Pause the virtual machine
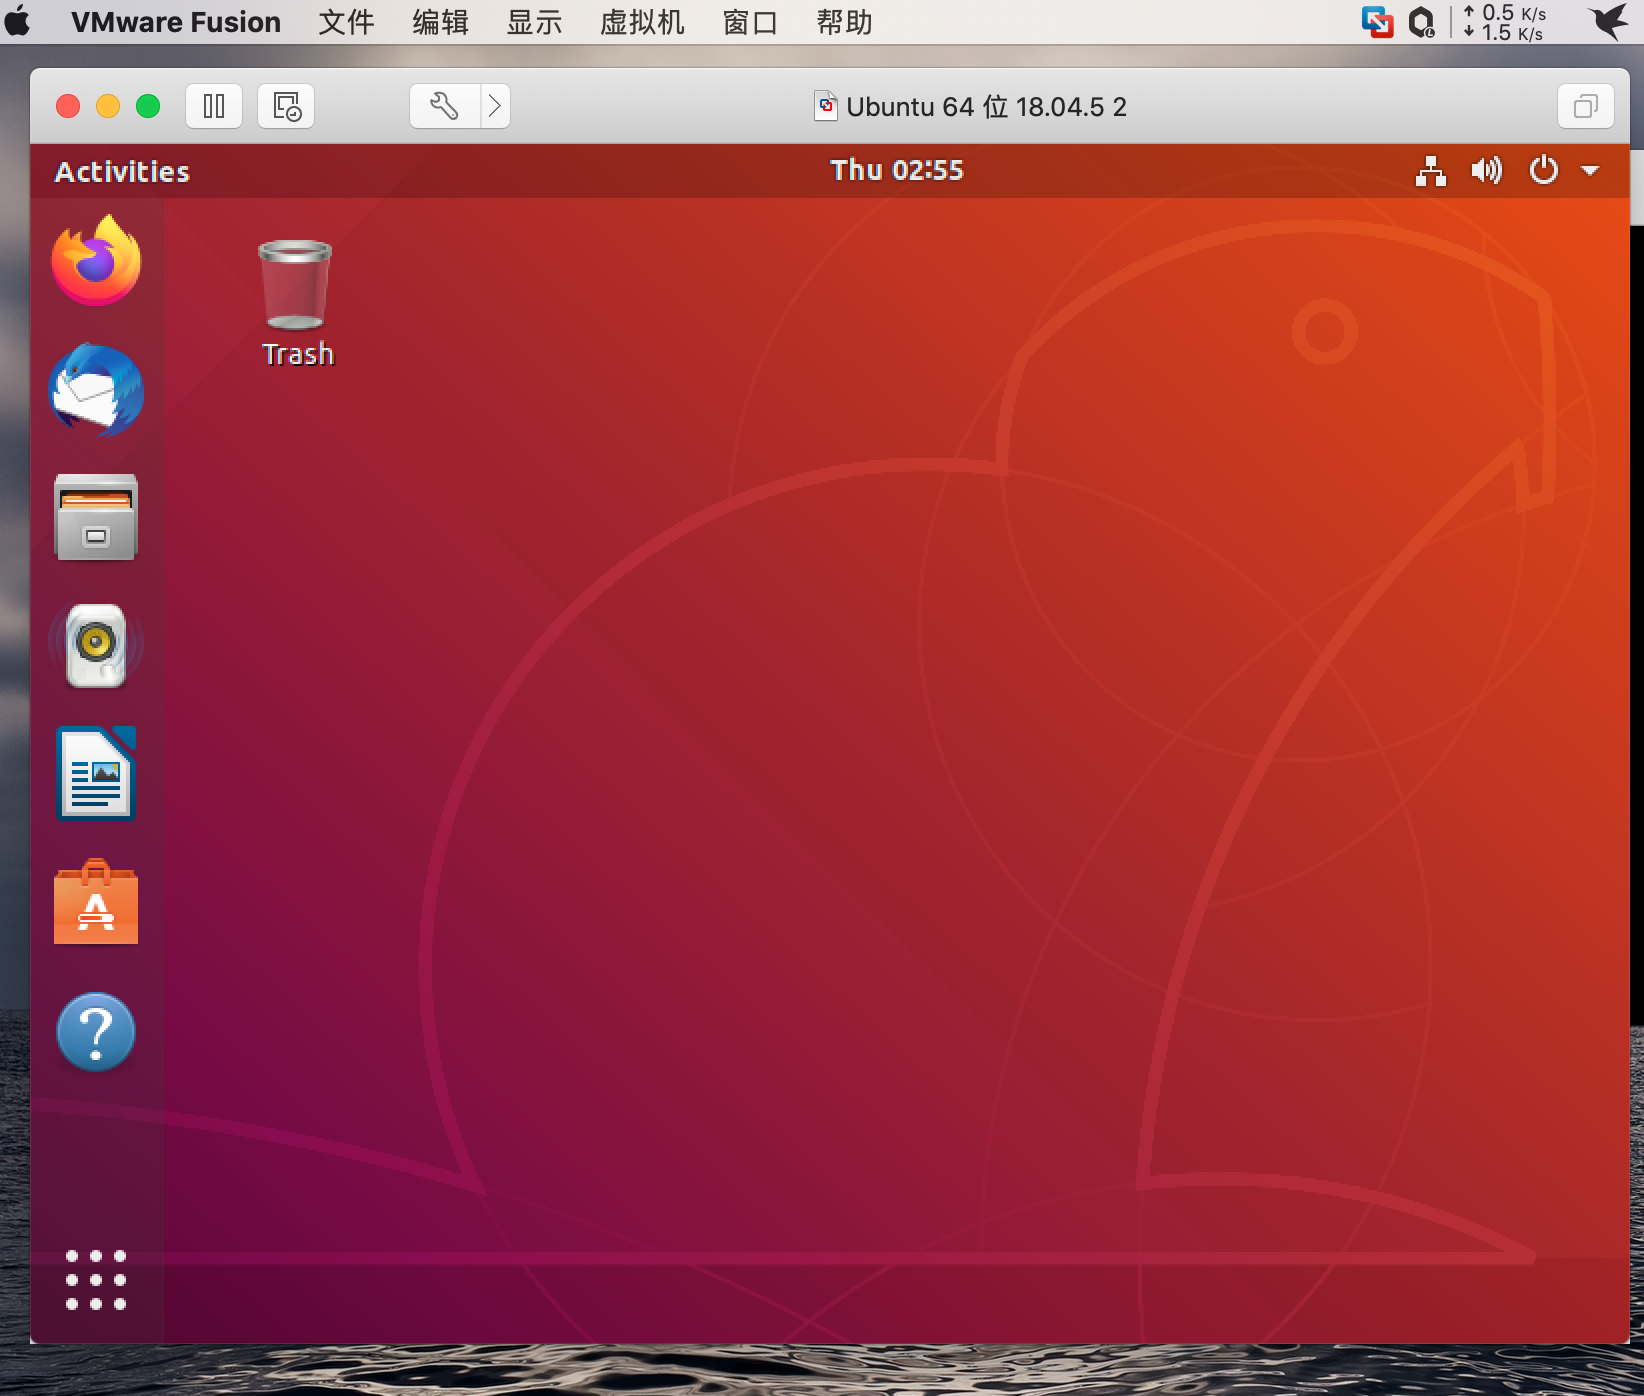This screenshot has height=1396, width=1644. click(214, 106)
